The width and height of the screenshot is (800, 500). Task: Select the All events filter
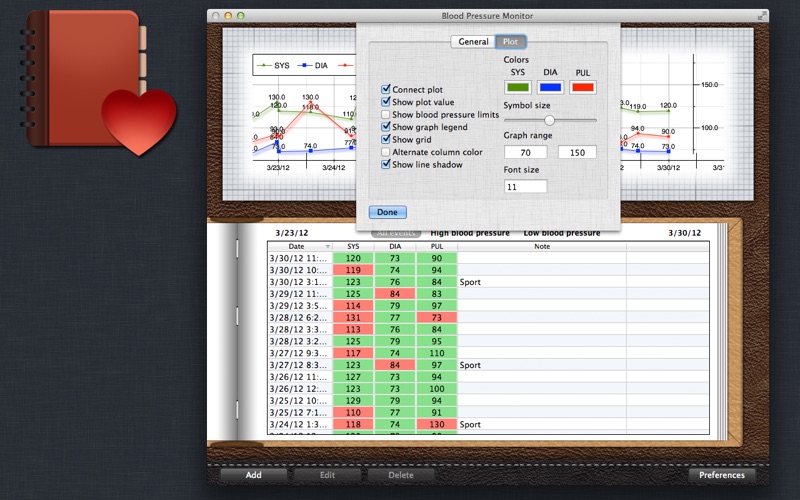click(396, 233)
